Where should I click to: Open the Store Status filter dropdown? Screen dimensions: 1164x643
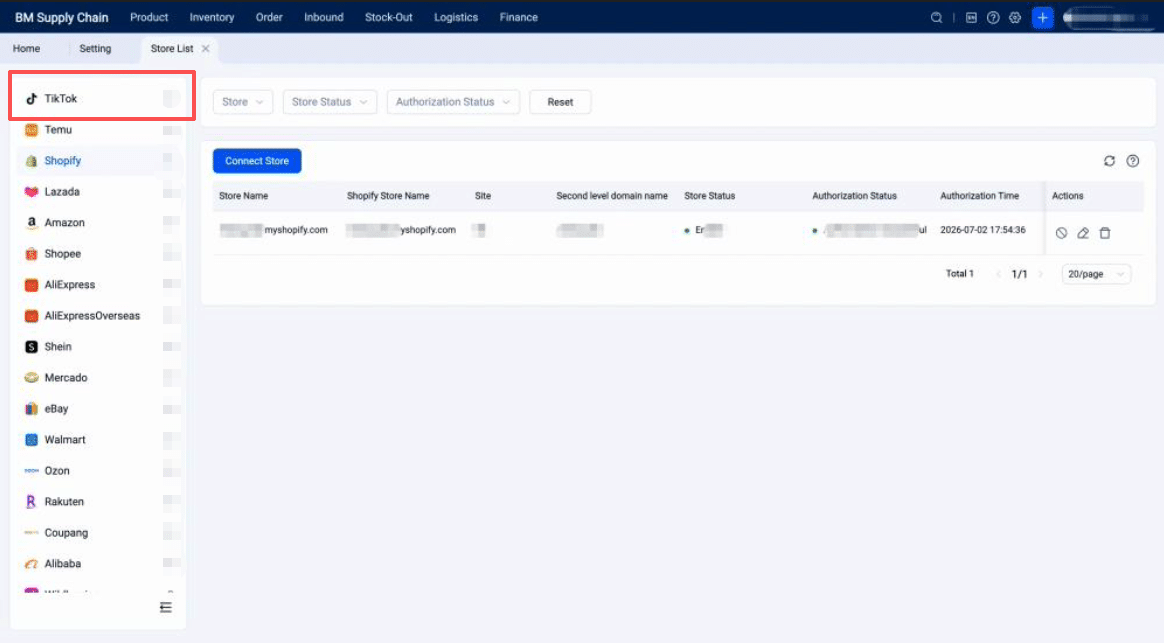click(x=330, y=102)
